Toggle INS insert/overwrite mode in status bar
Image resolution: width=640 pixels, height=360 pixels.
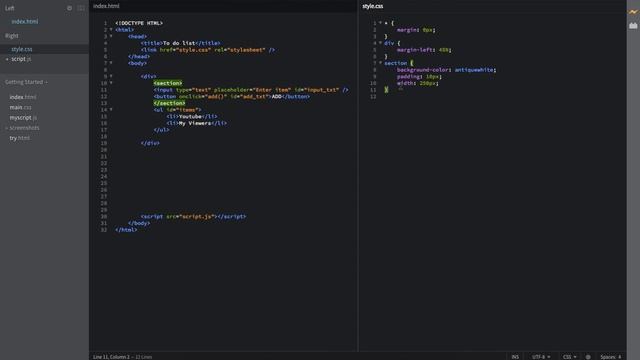point(515,357)
